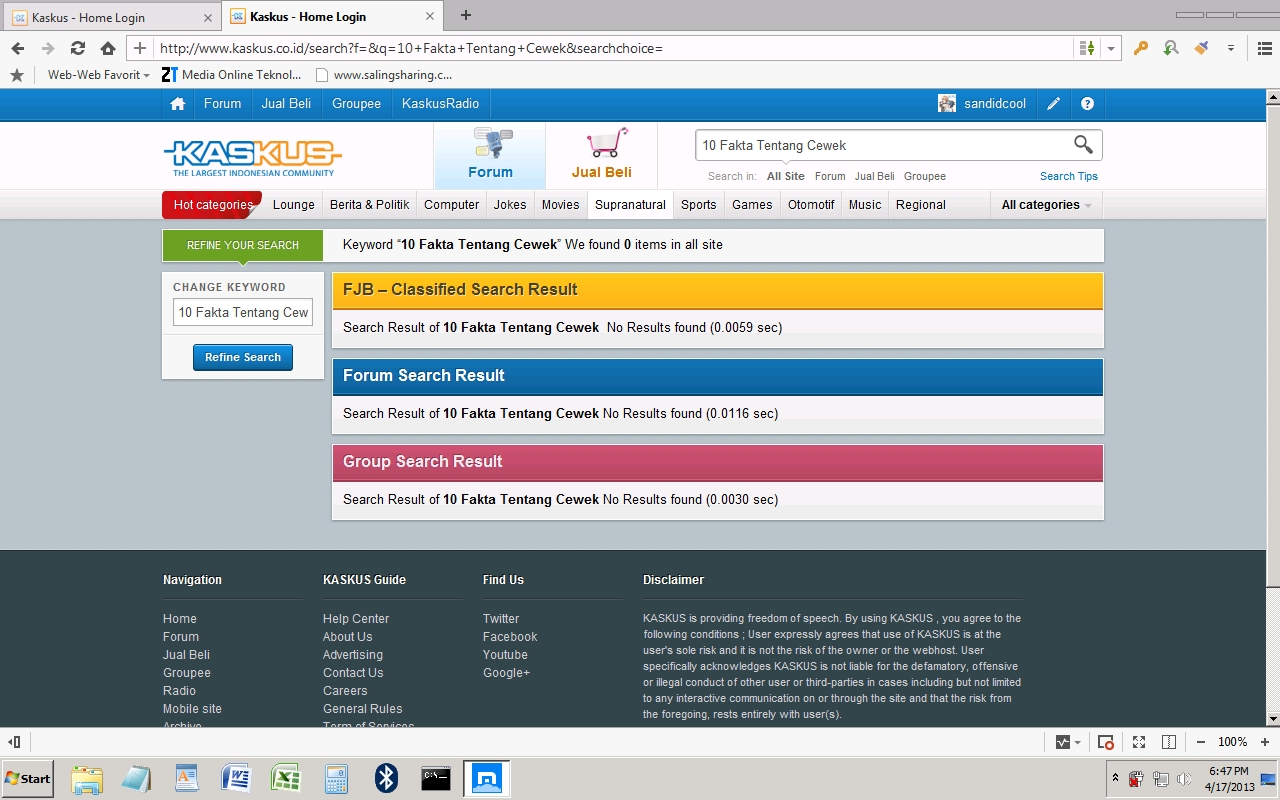
Task: Open KaskusRadio in the top blue bar
Action: [441, 104]
